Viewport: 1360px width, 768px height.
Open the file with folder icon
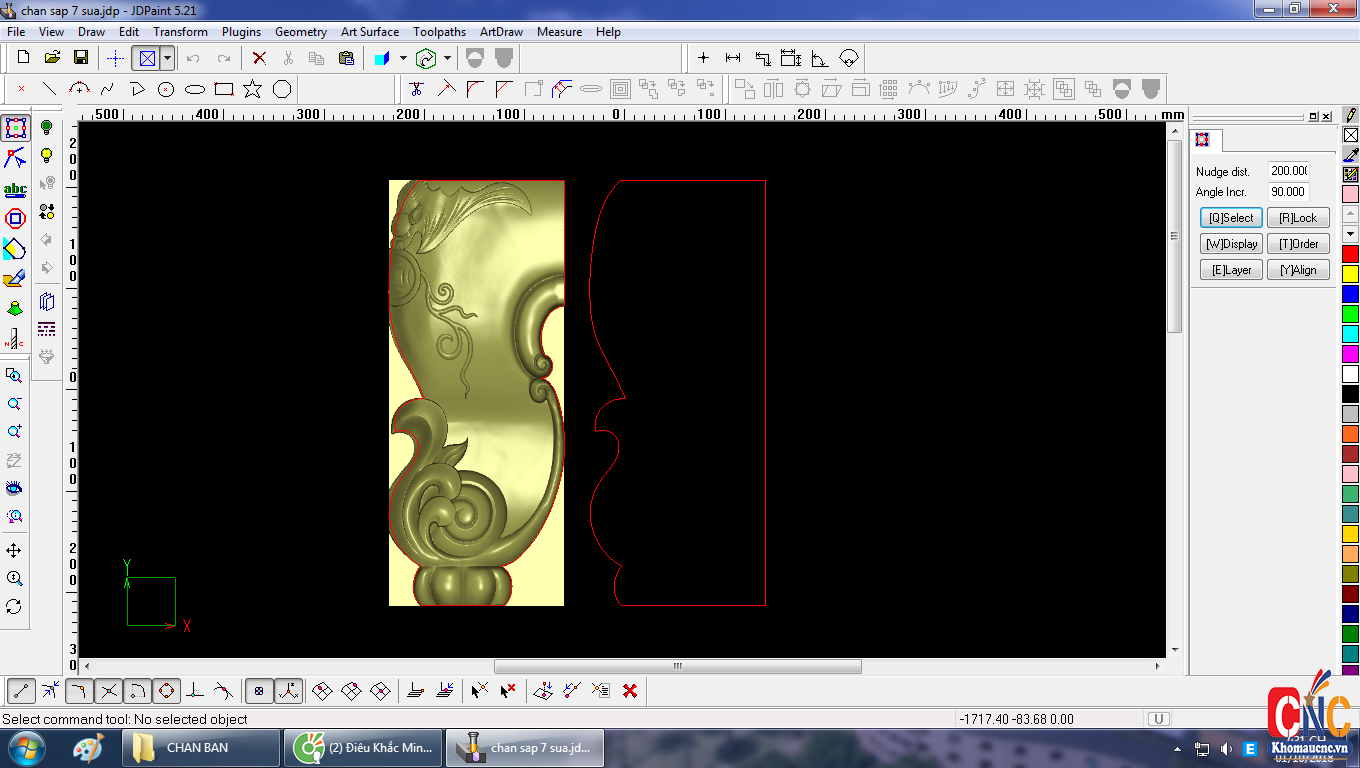click(x=53, y=58)
